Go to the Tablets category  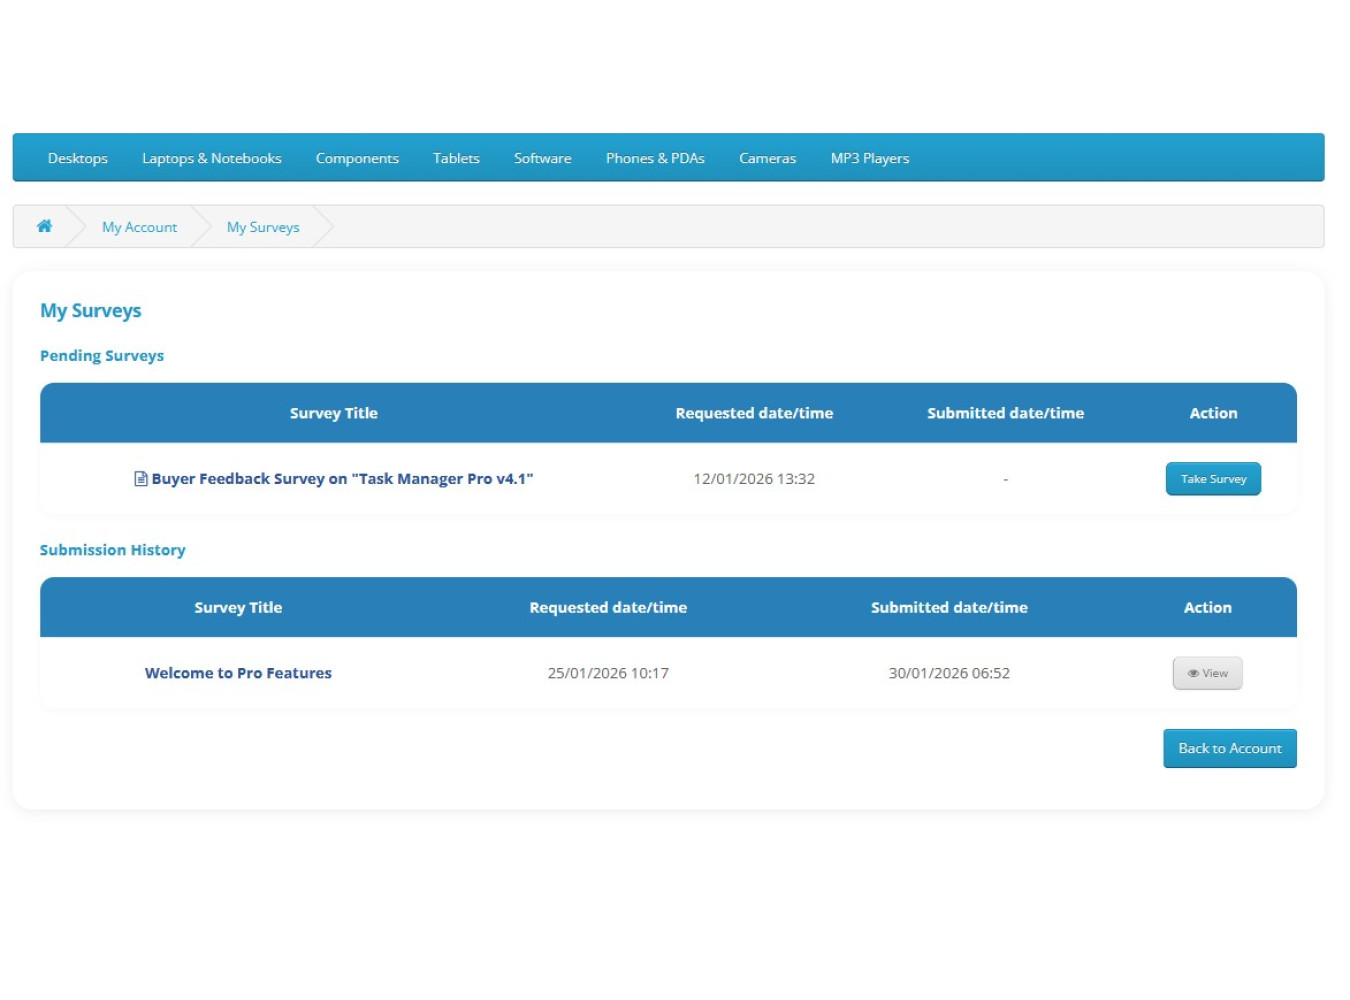pos(456,158)
